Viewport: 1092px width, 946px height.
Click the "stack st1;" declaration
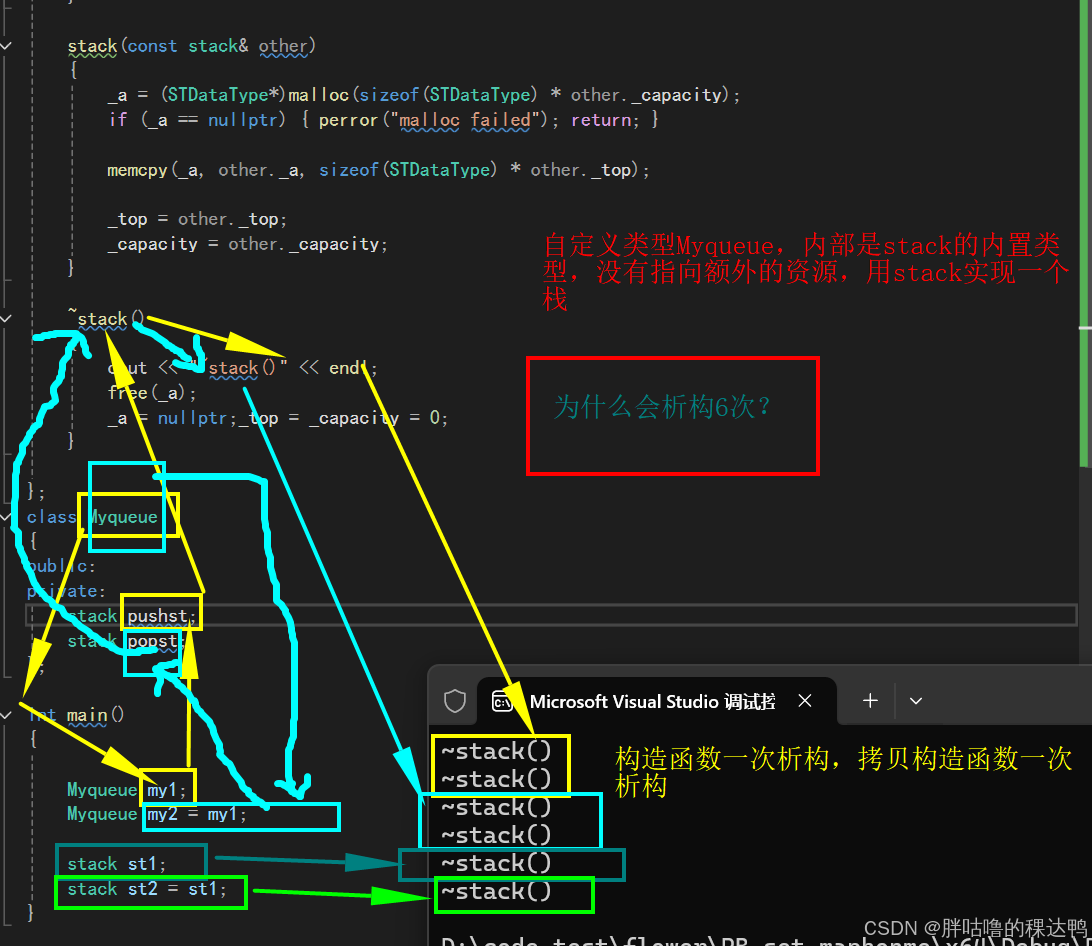[116, 864]
